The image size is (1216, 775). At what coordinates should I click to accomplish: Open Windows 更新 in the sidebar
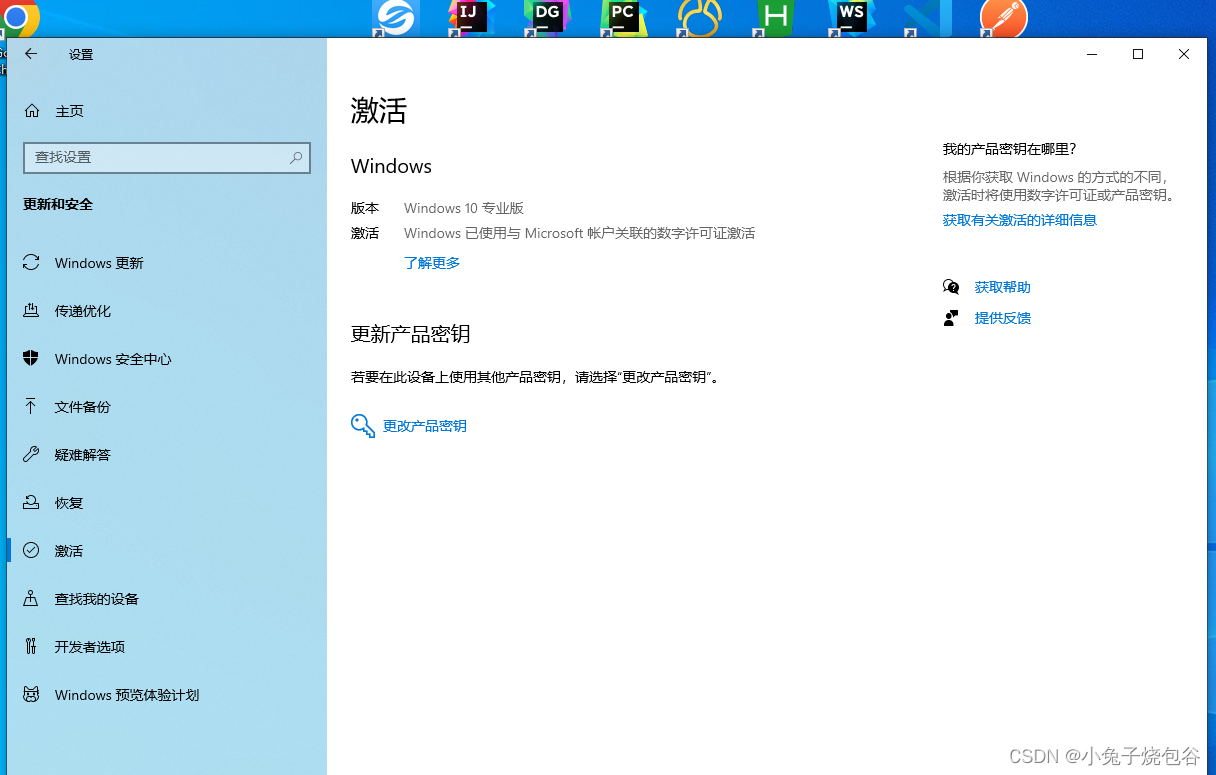pyautogui.click(x=166, y=263)
